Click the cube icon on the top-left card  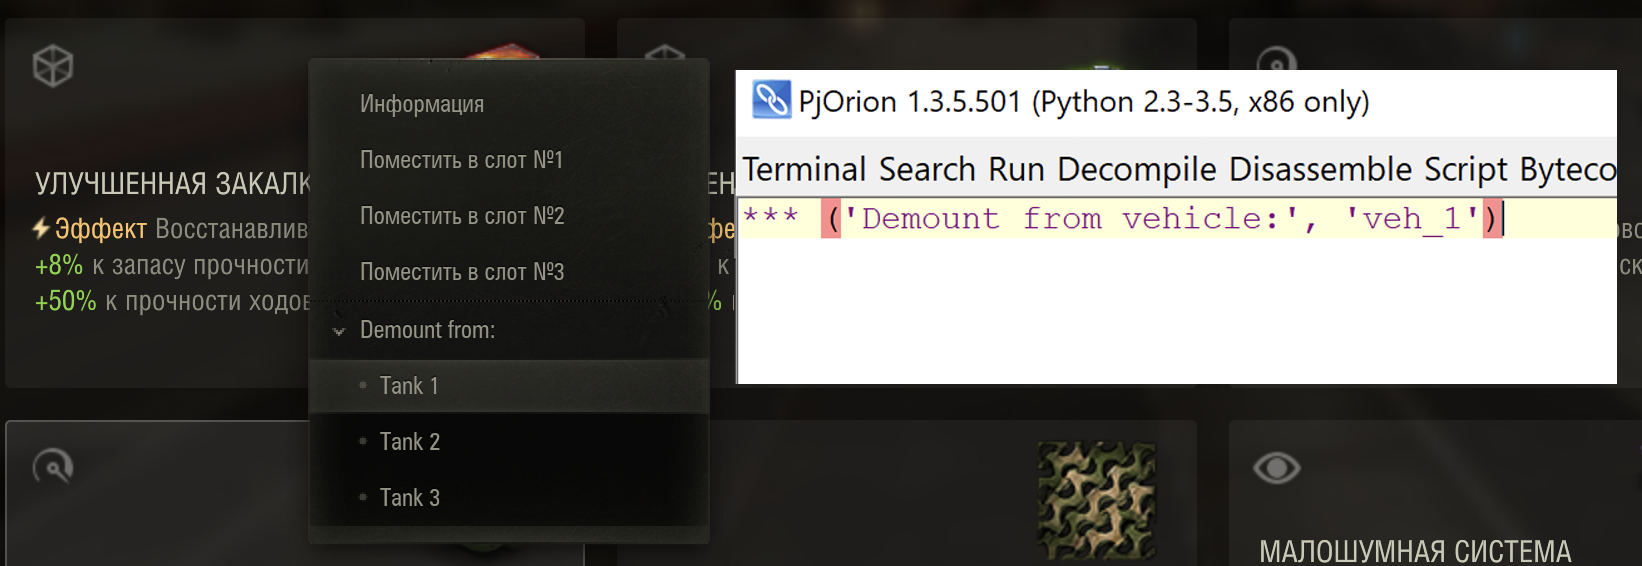pos(53,67)
